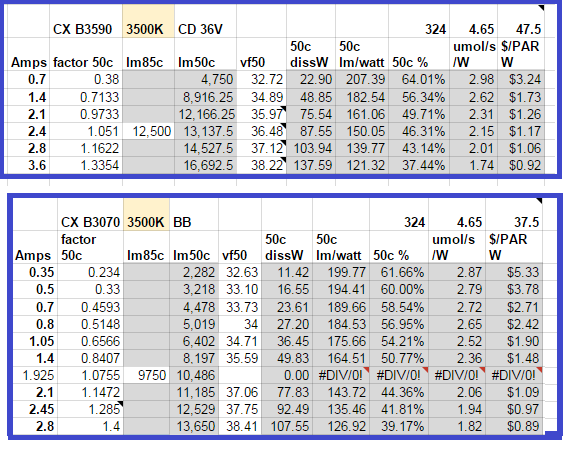This screenshot has width=578, height=457.
Task: Click the $0.92 cost cell
Action: [x=521, y=165]
